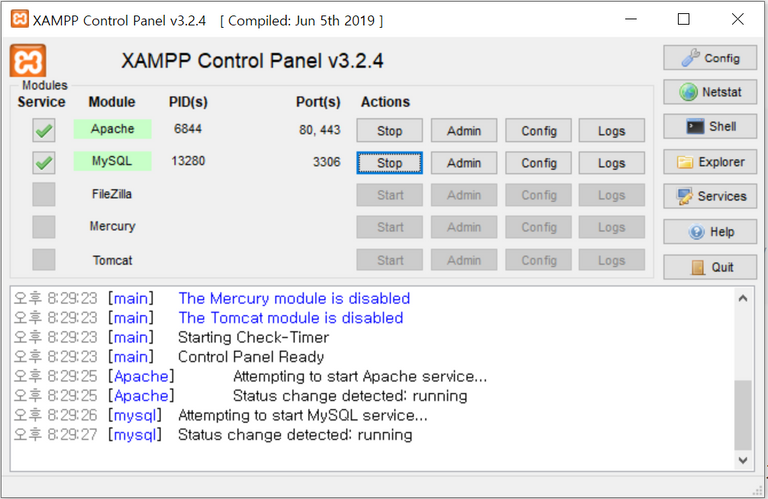Select the Apache module label
This screenshot has height=499, width=768.
tap(112, 129)
